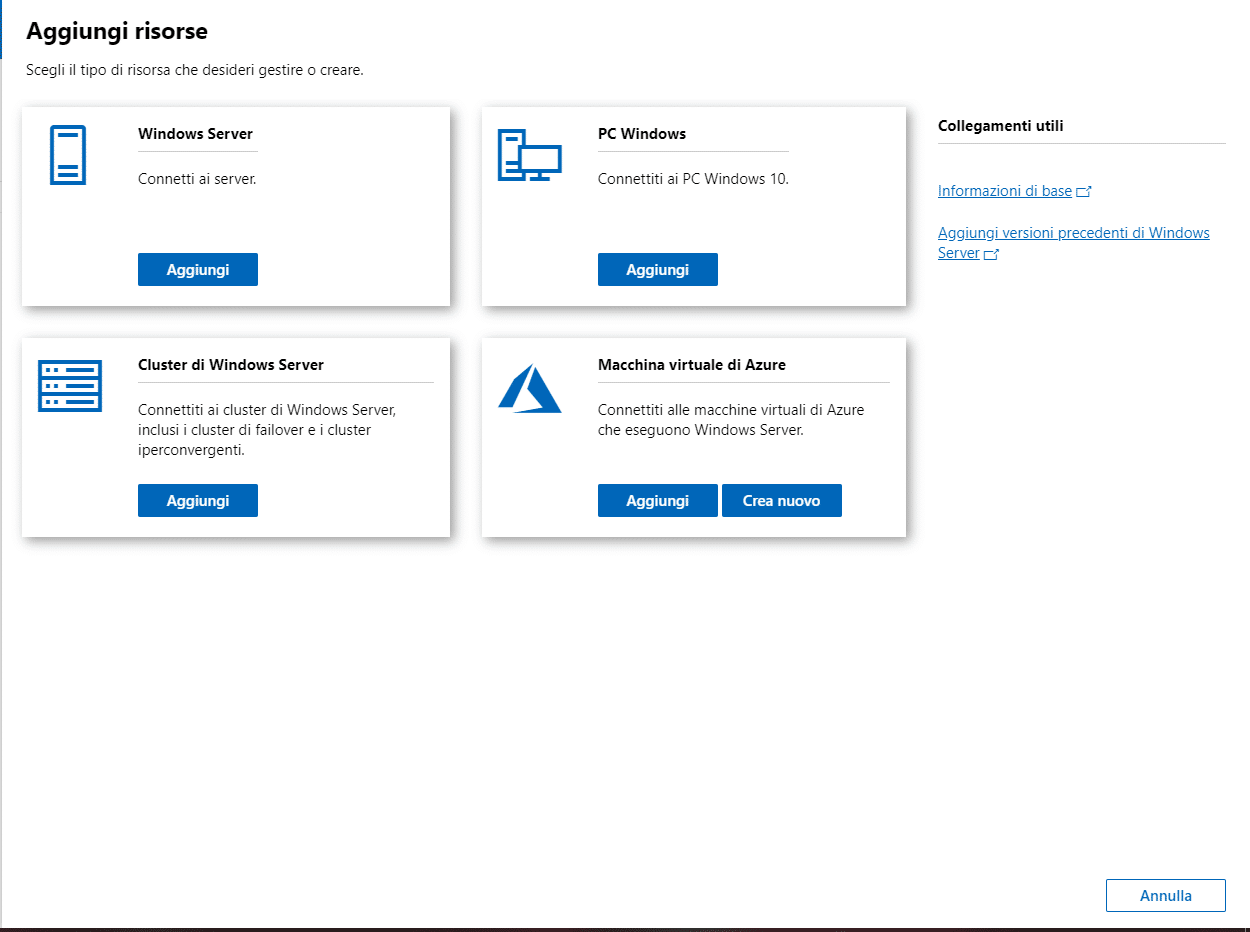Click the PC Windows desktop computer icon
1250x932 pixels.
point(530,155)
